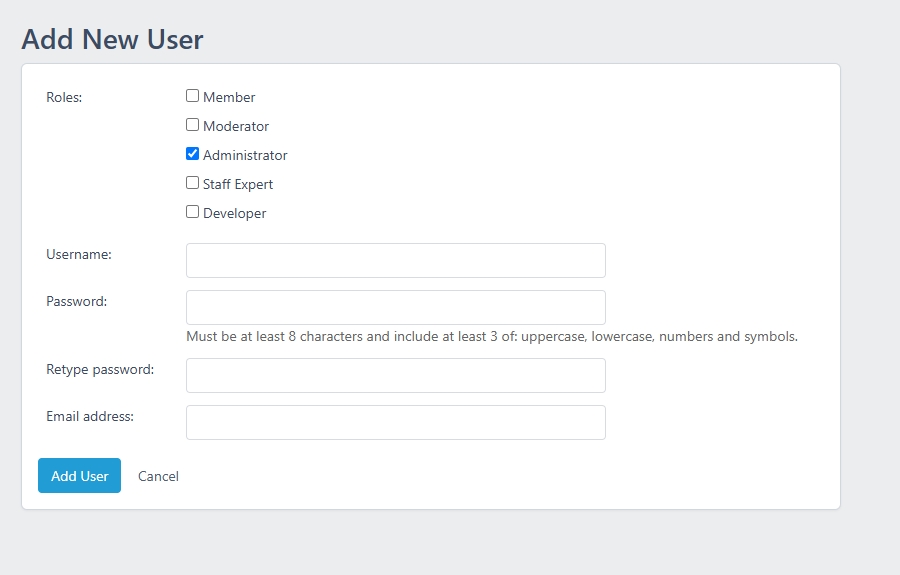Click the Add New User heading

(x=112, y=40)
